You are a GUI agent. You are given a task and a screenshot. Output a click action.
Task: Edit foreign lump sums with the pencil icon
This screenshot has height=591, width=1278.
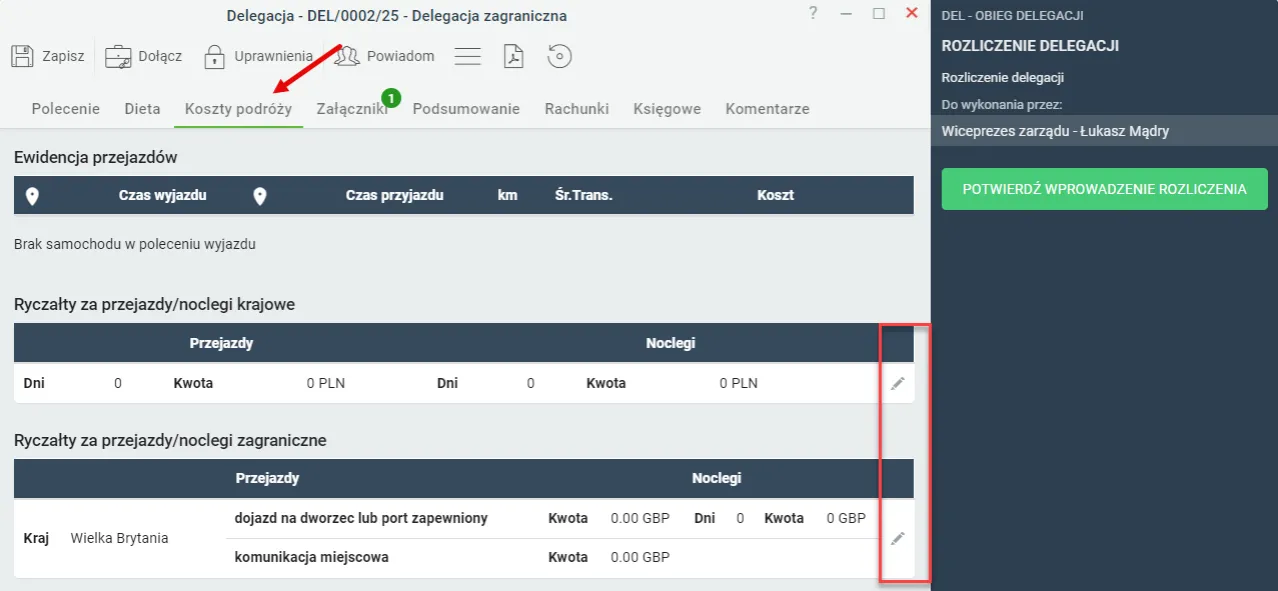897,538
